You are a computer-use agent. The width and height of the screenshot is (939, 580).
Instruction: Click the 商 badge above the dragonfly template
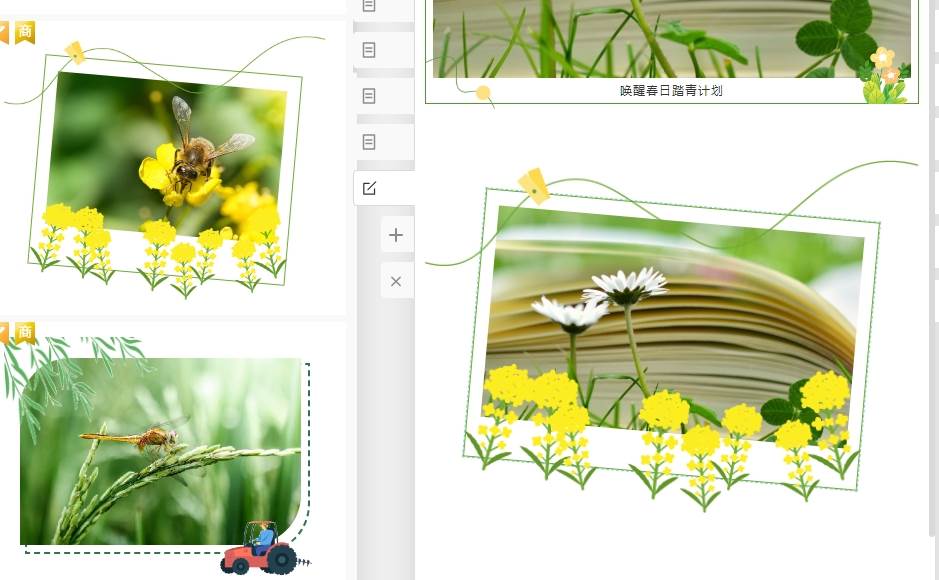tap(24, 332)
